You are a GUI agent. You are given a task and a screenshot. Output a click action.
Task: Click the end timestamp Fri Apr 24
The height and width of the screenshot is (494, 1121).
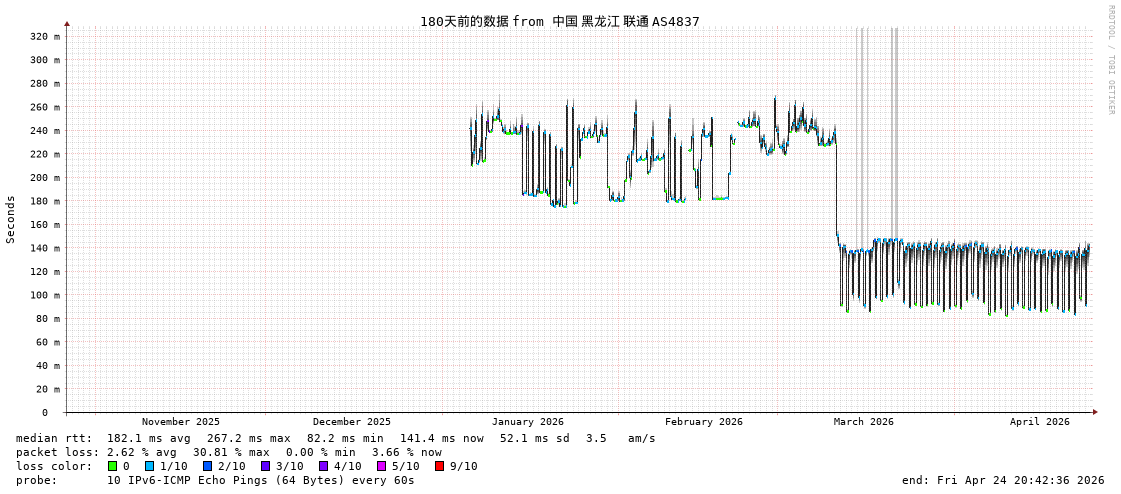(1003, 480)
